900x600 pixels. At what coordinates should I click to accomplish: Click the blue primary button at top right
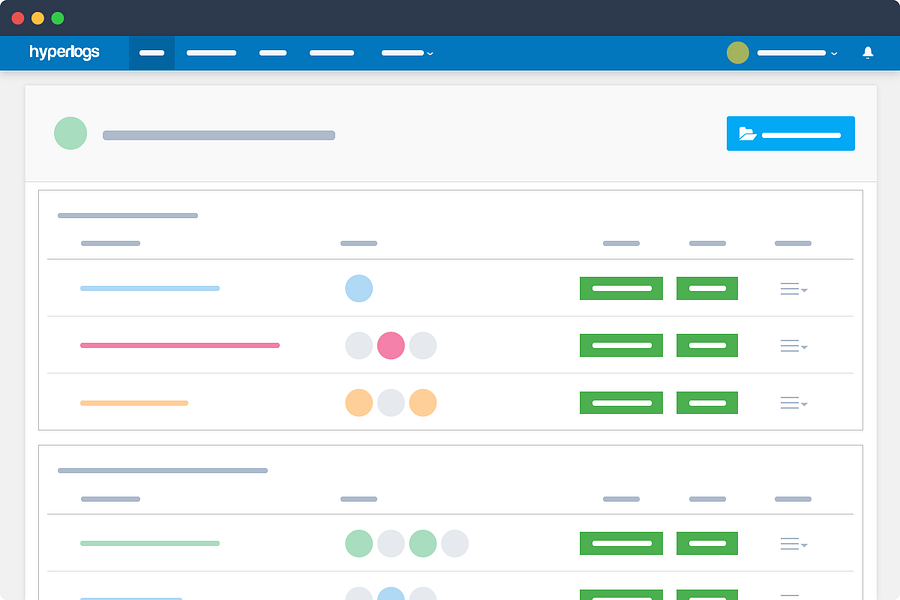[x=791, y=133]
